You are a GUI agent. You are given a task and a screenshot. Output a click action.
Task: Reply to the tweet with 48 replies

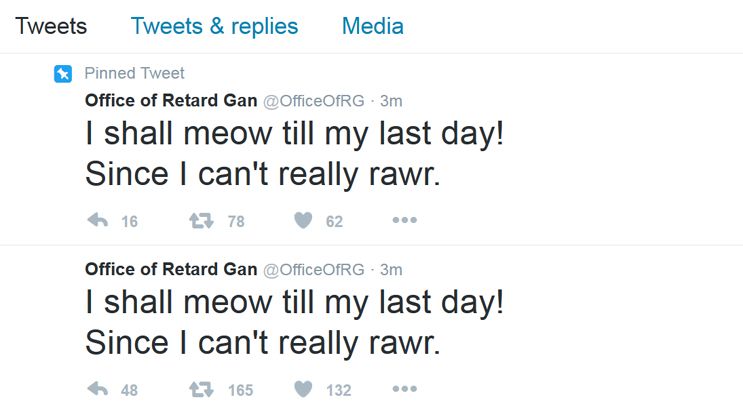[x=98, y=389]
